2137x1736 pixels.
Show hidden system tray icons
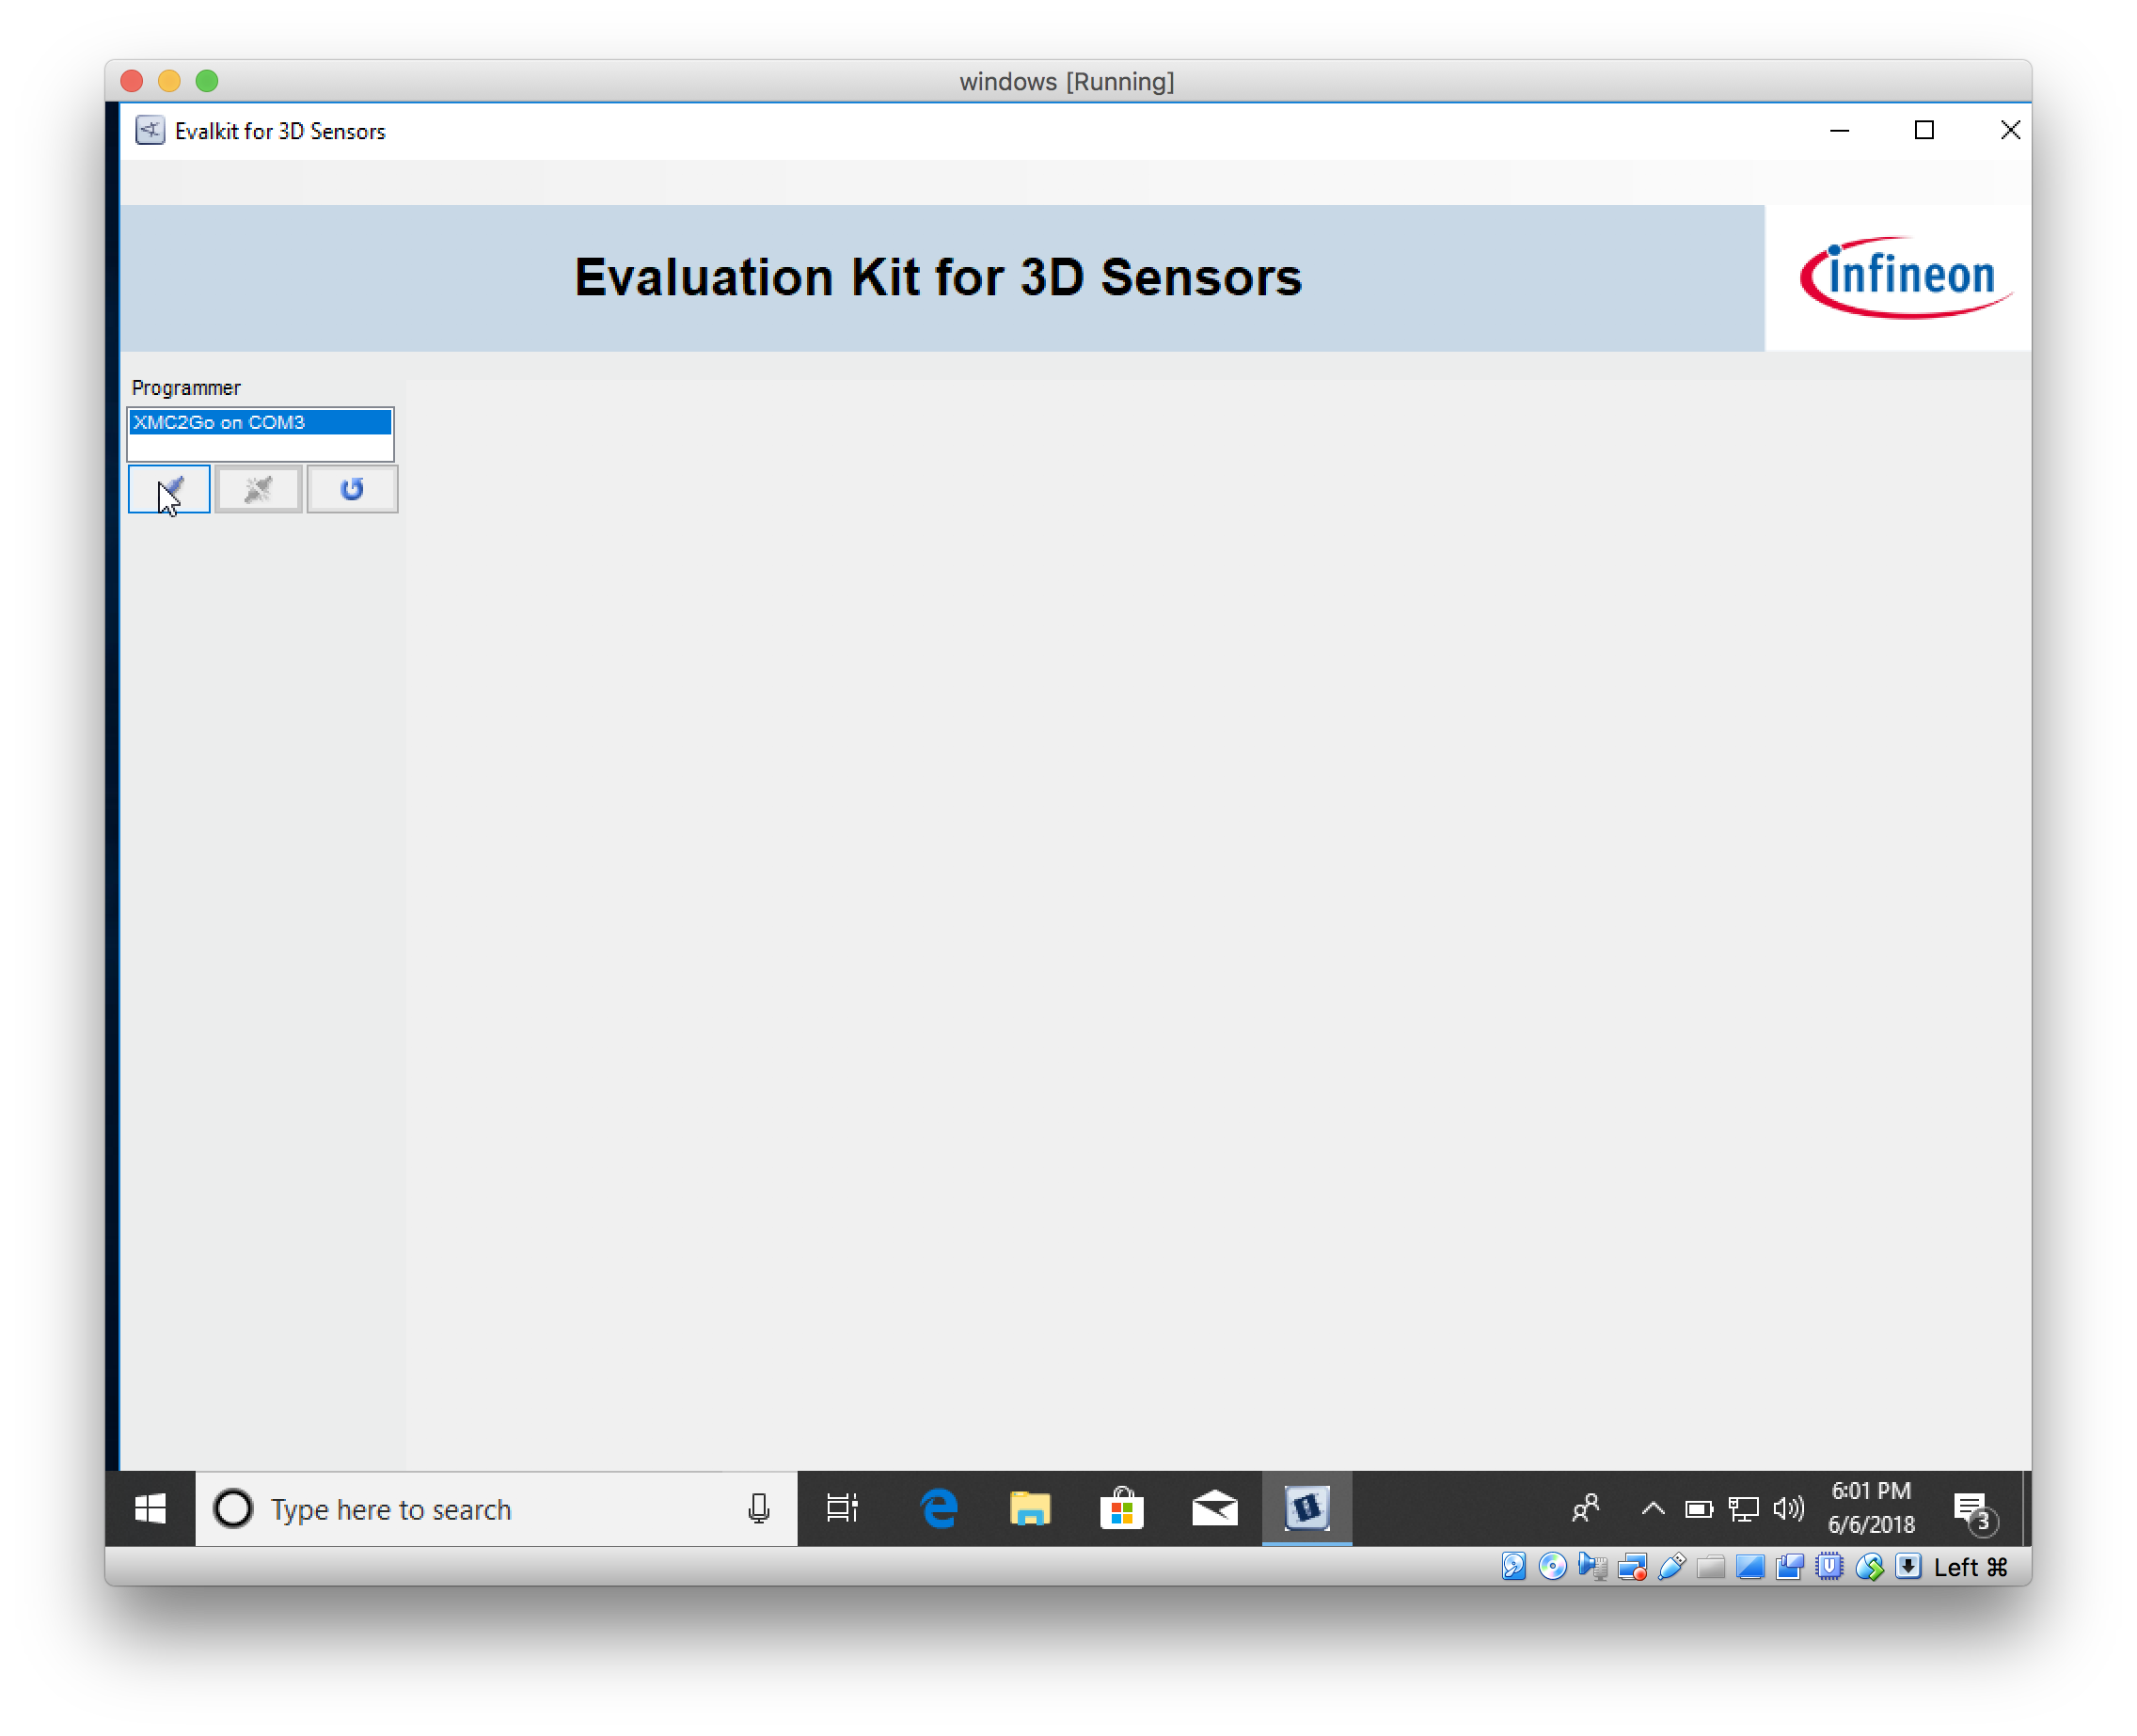pos(1651,1509)
